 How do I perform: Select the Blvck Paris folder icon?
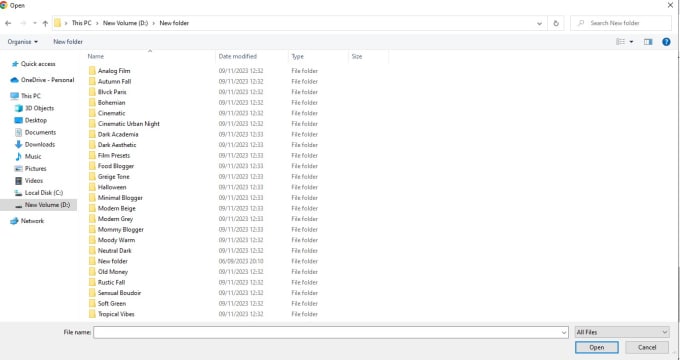tap(92, 92)
